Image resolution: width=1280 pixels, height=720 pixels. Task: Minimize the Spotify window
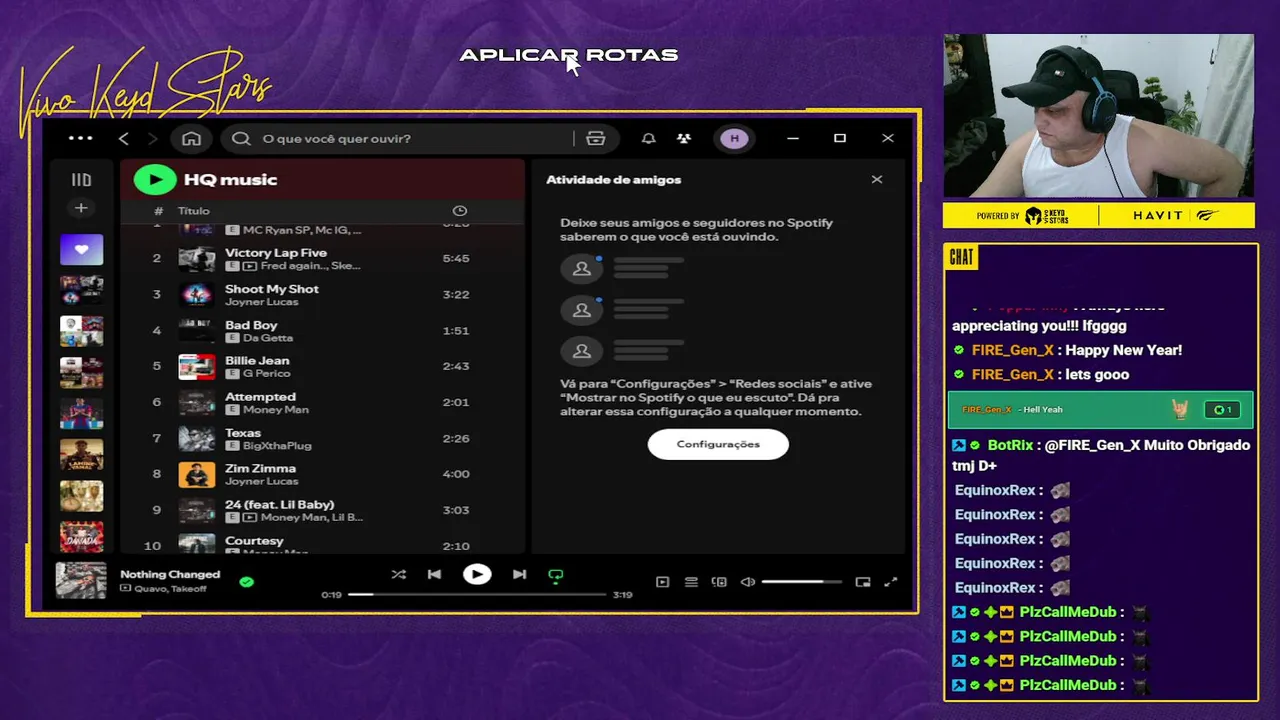(x=793, y=138)
